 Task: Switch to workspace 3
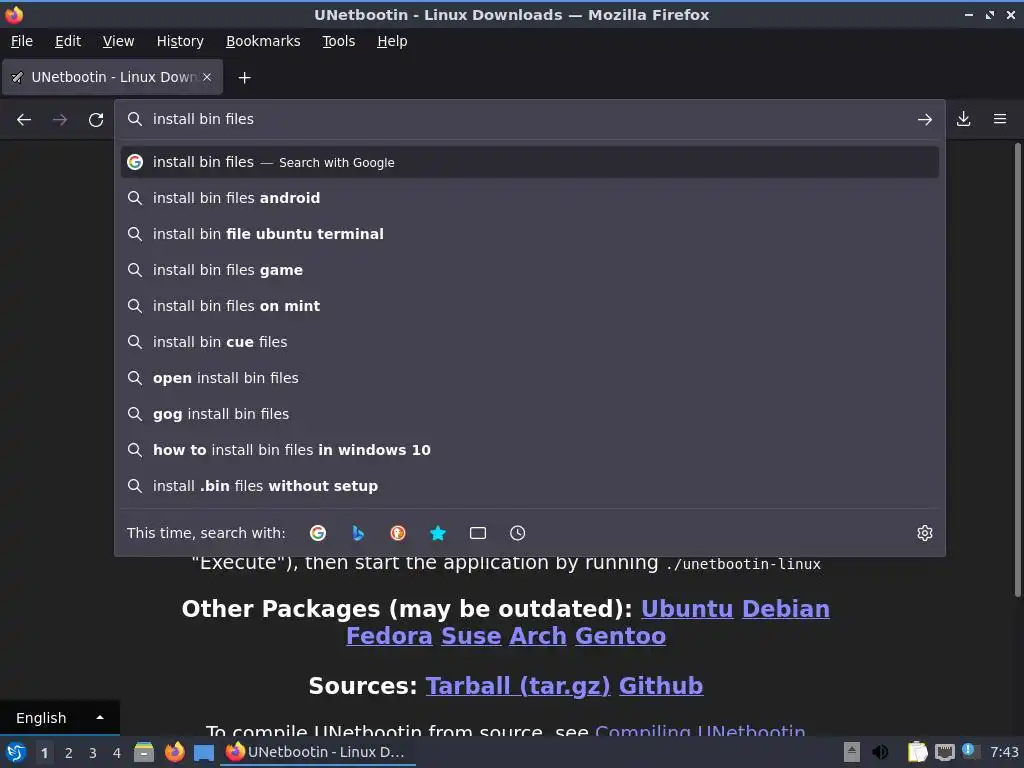tap(93, 753)
